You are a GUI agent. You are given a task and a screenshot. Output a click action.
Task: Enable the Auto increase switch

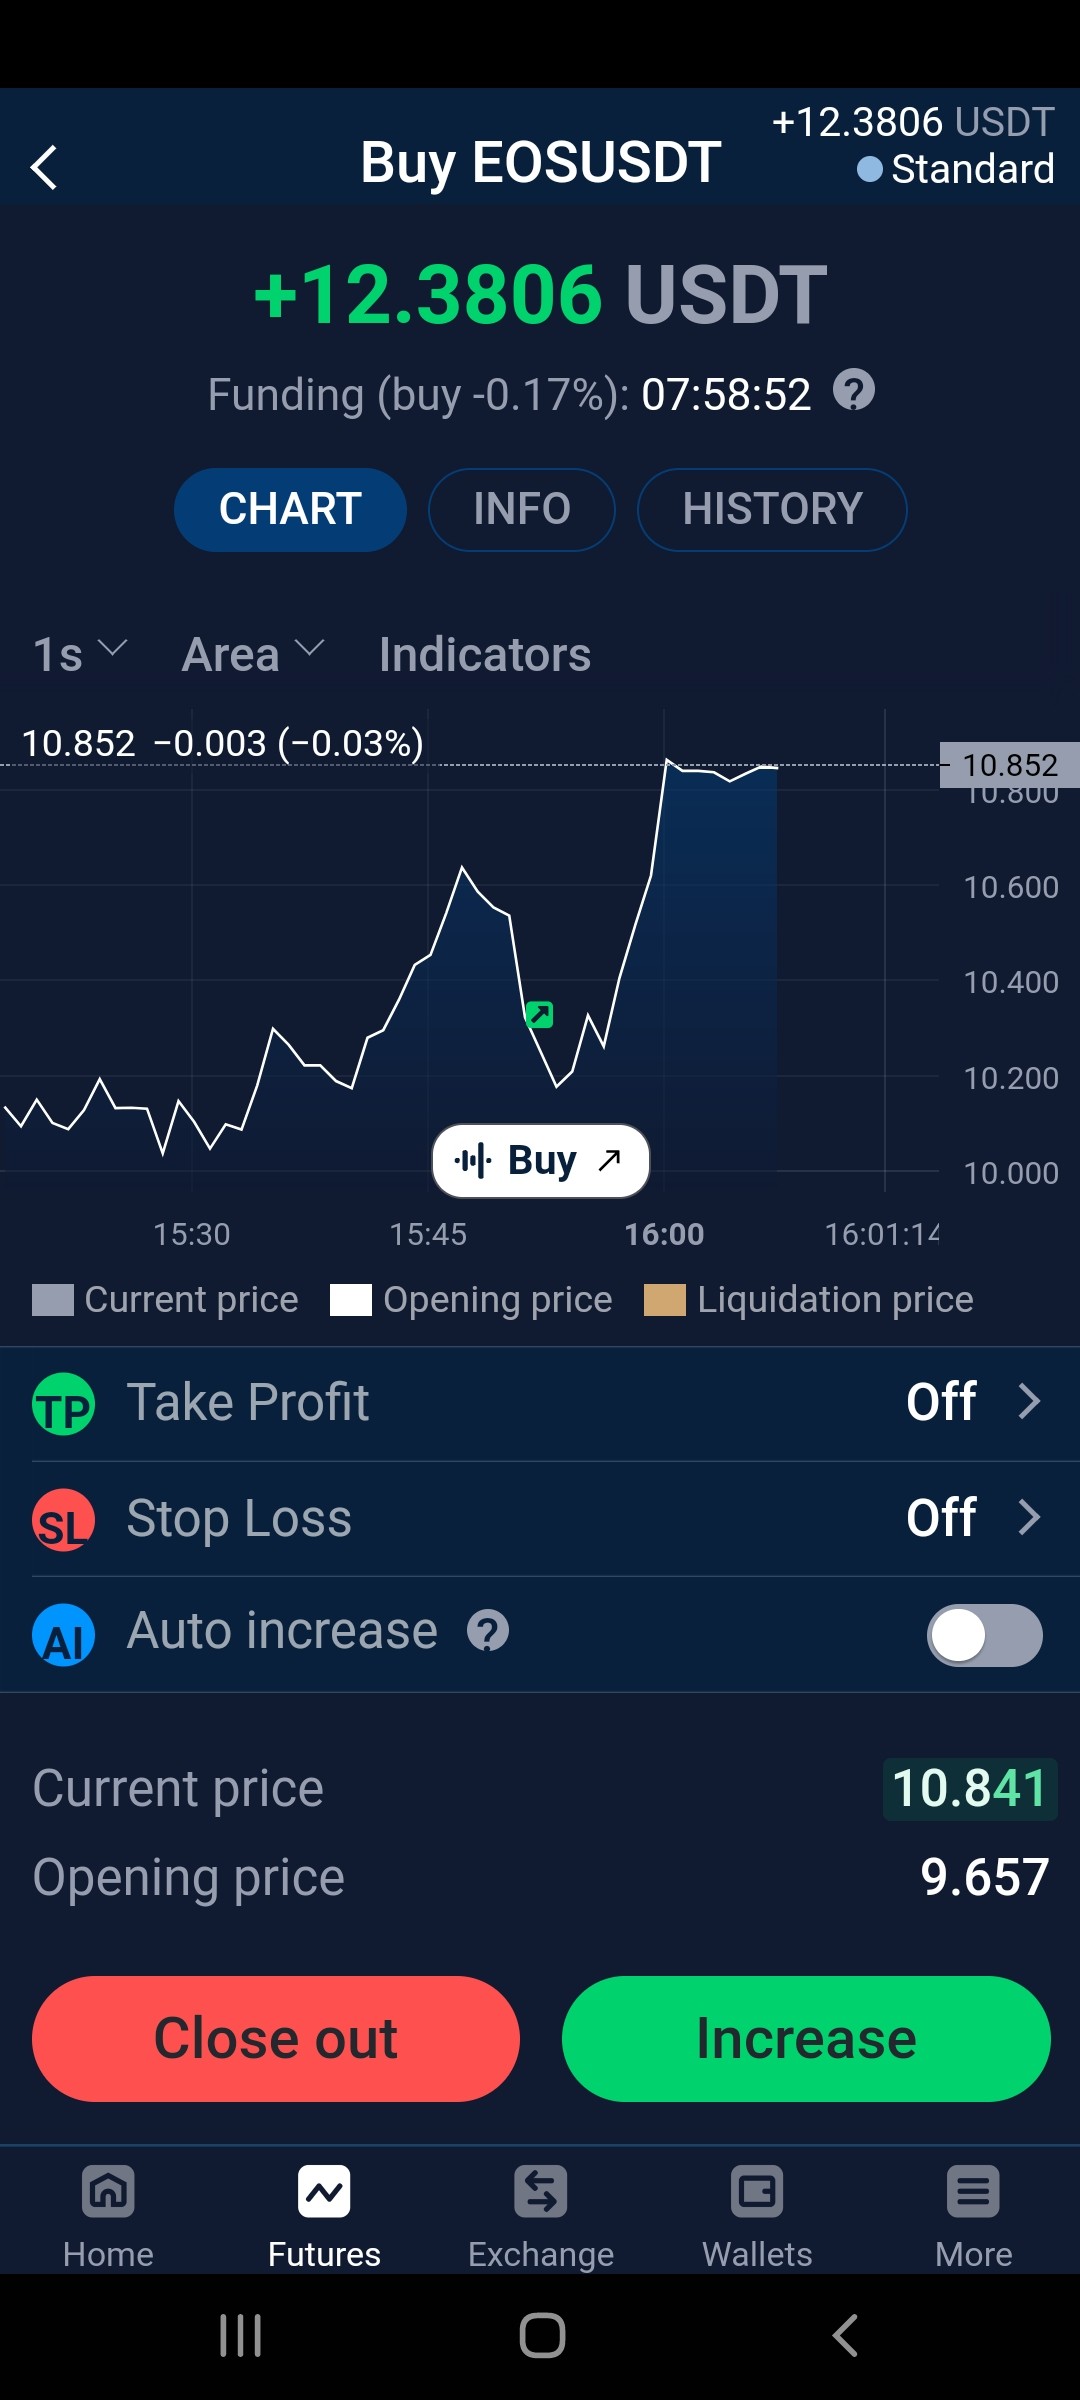pyautogui.click(x=985, y=1635)
